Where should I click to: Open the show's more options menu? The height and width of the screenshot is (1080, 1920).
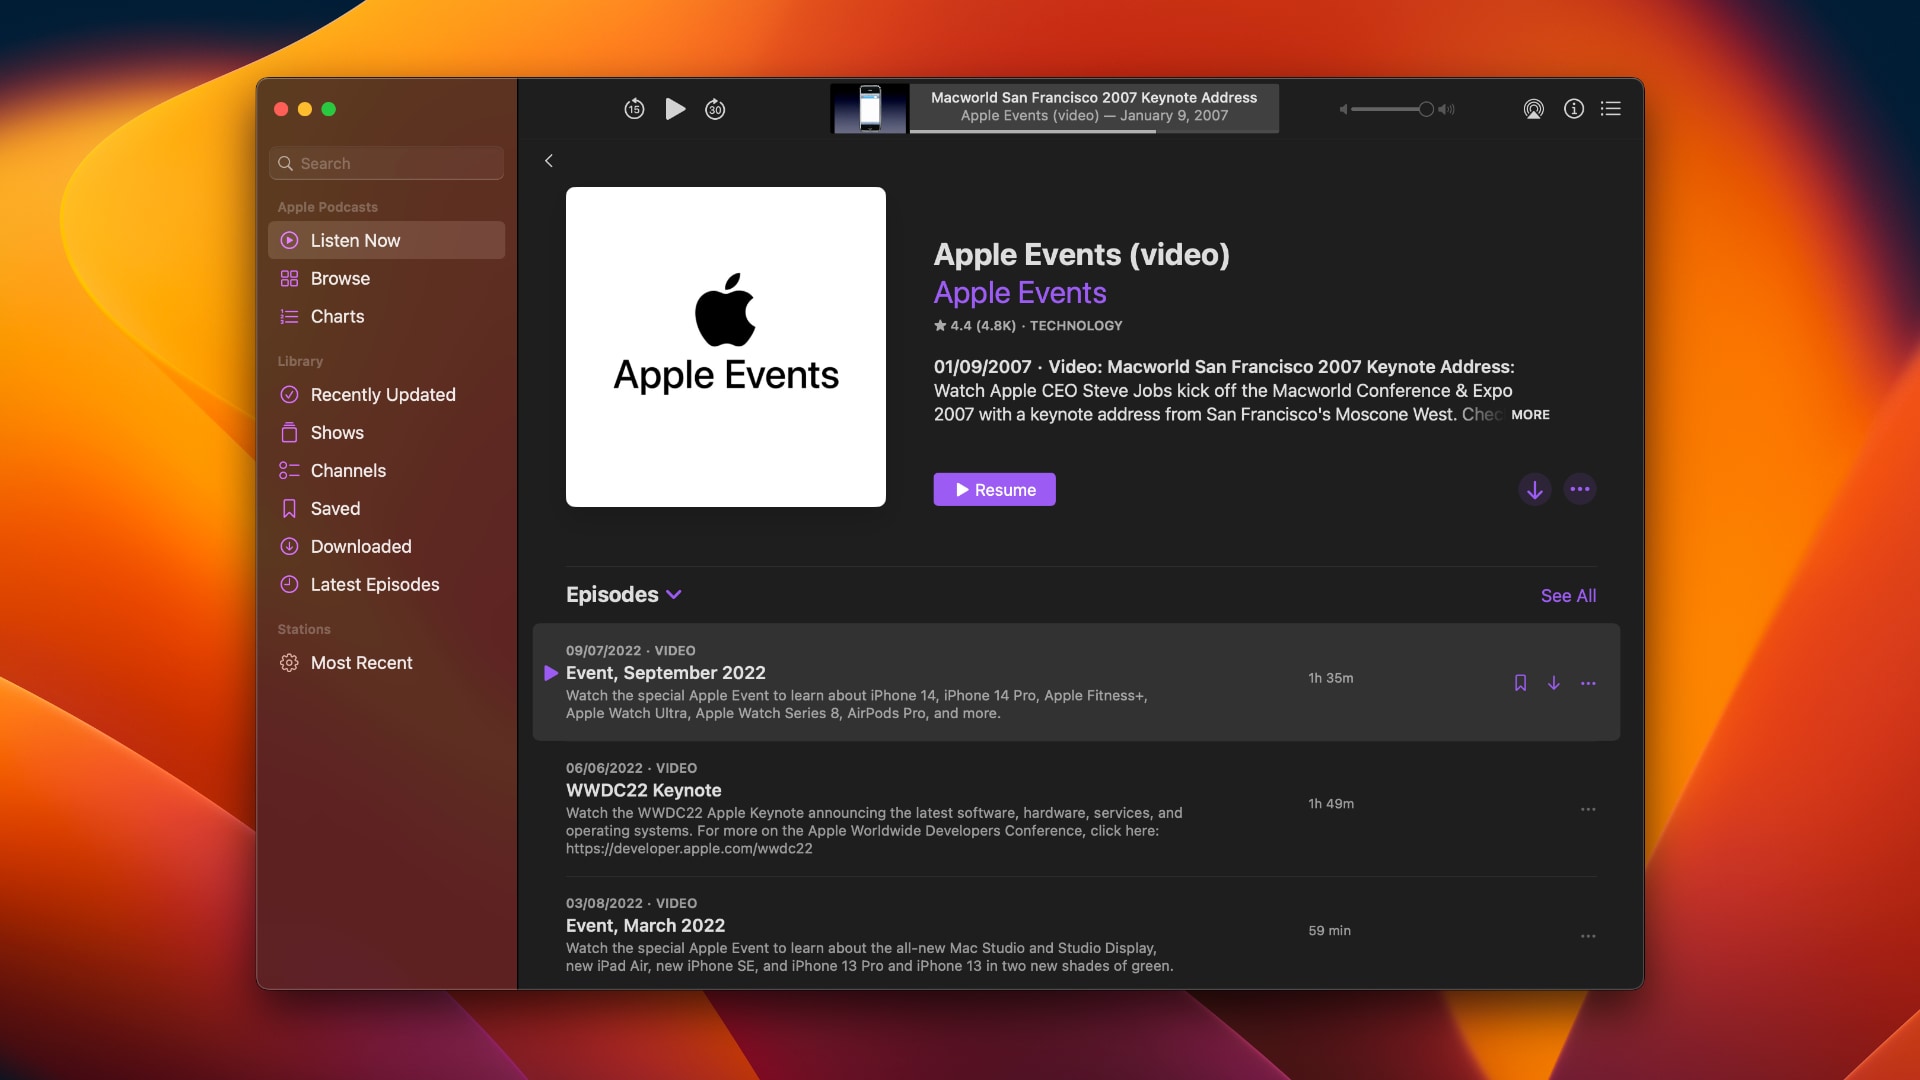1580,489
